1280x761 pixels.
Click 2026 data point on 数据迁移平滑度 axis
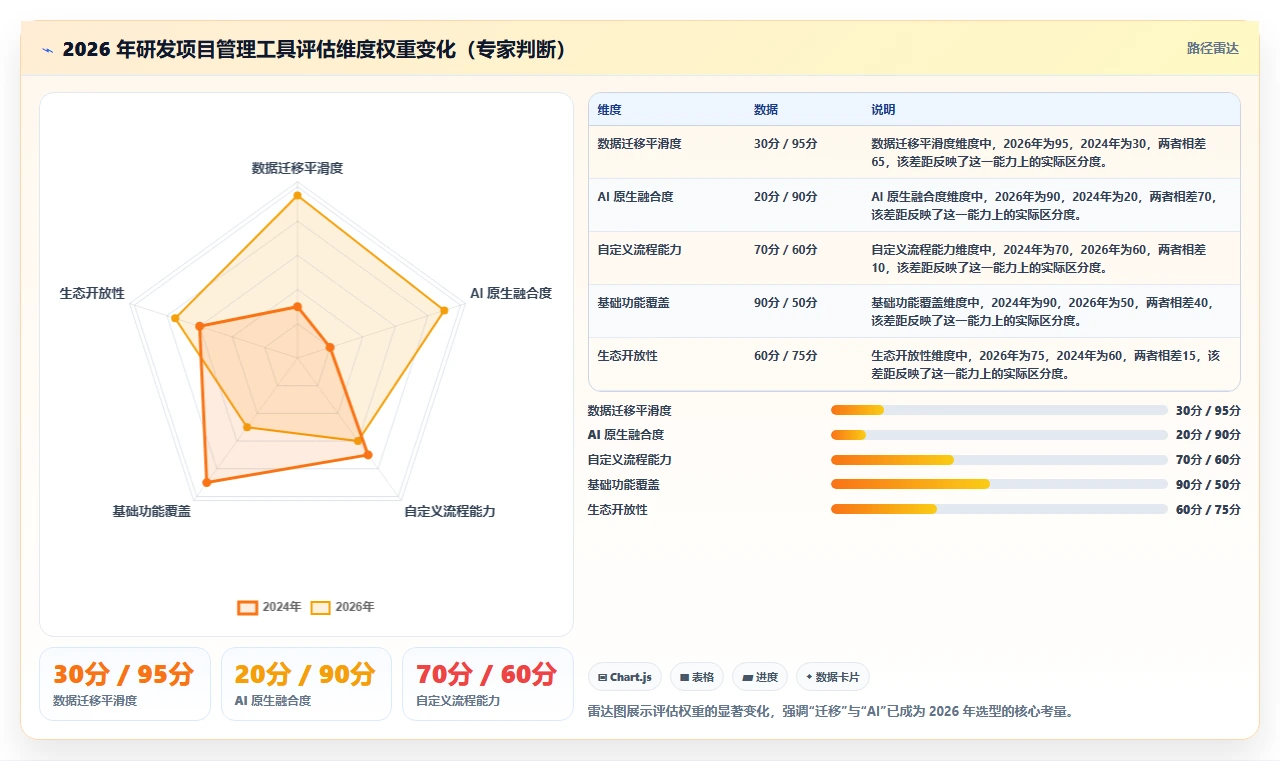[297, 196]
